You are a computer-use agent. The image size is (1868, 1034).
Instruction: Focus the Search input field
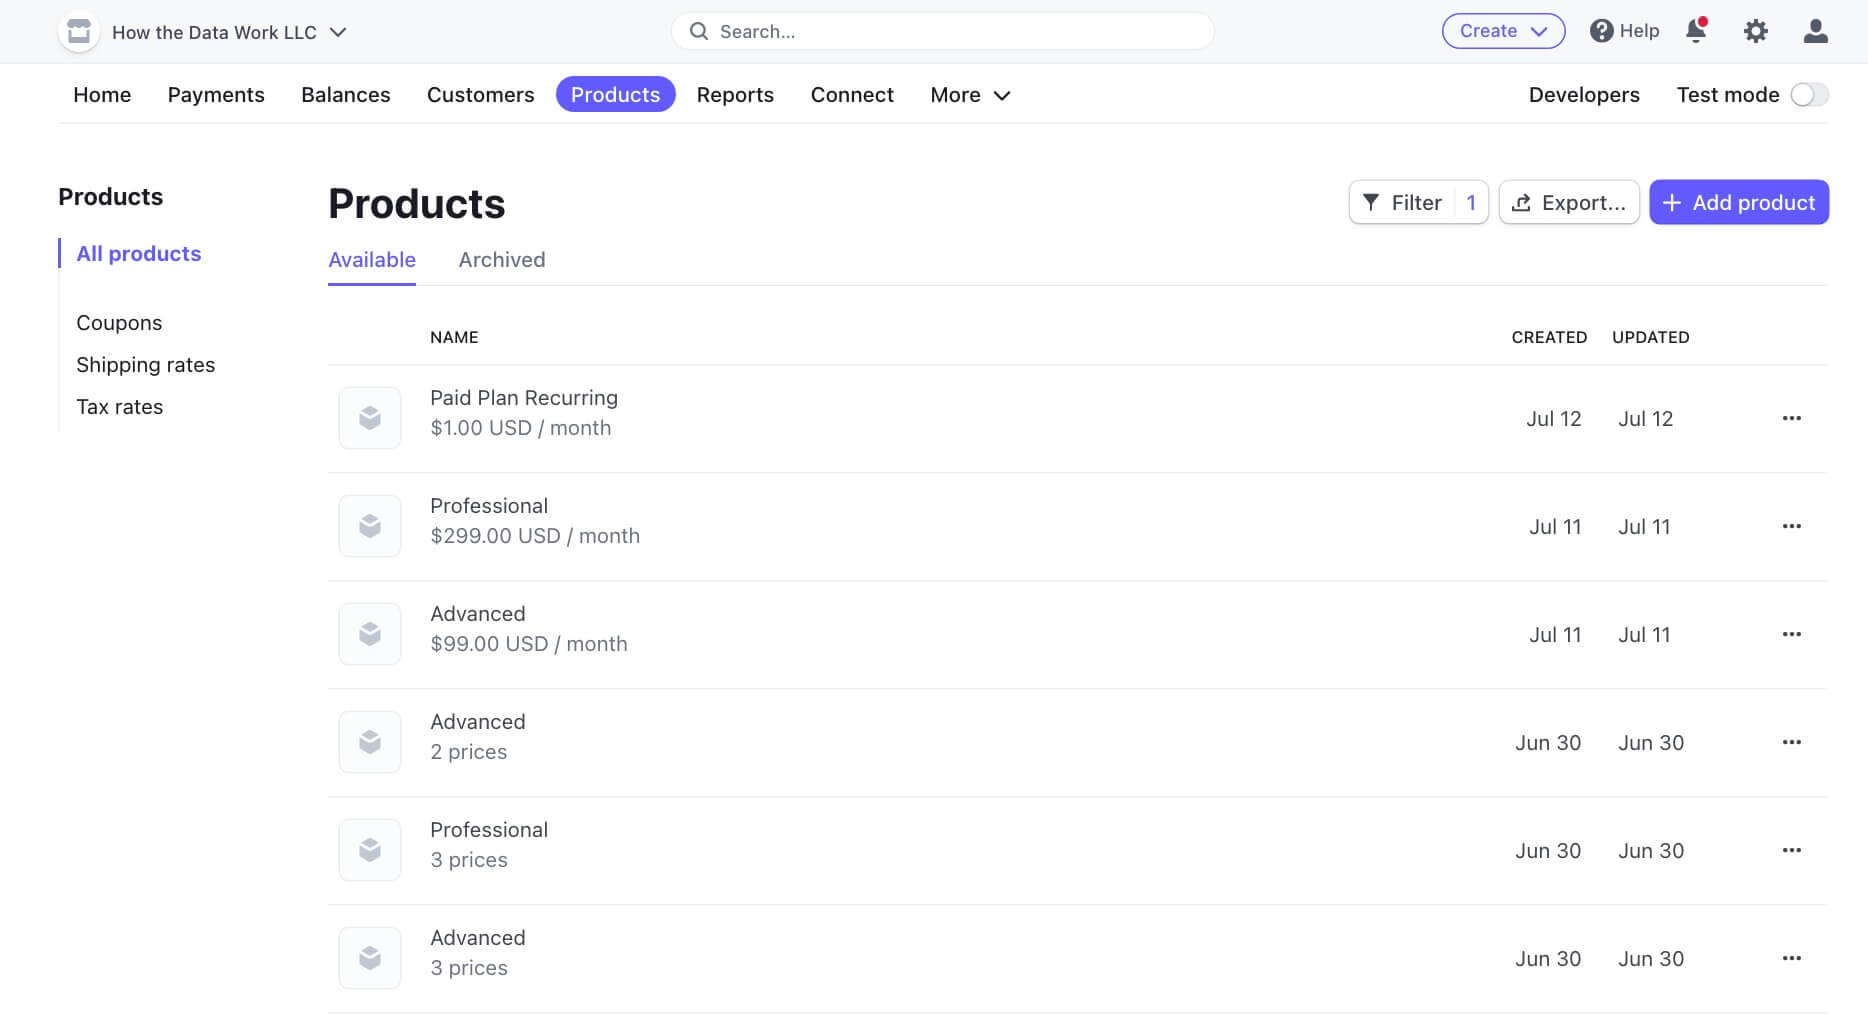(943, 32)
